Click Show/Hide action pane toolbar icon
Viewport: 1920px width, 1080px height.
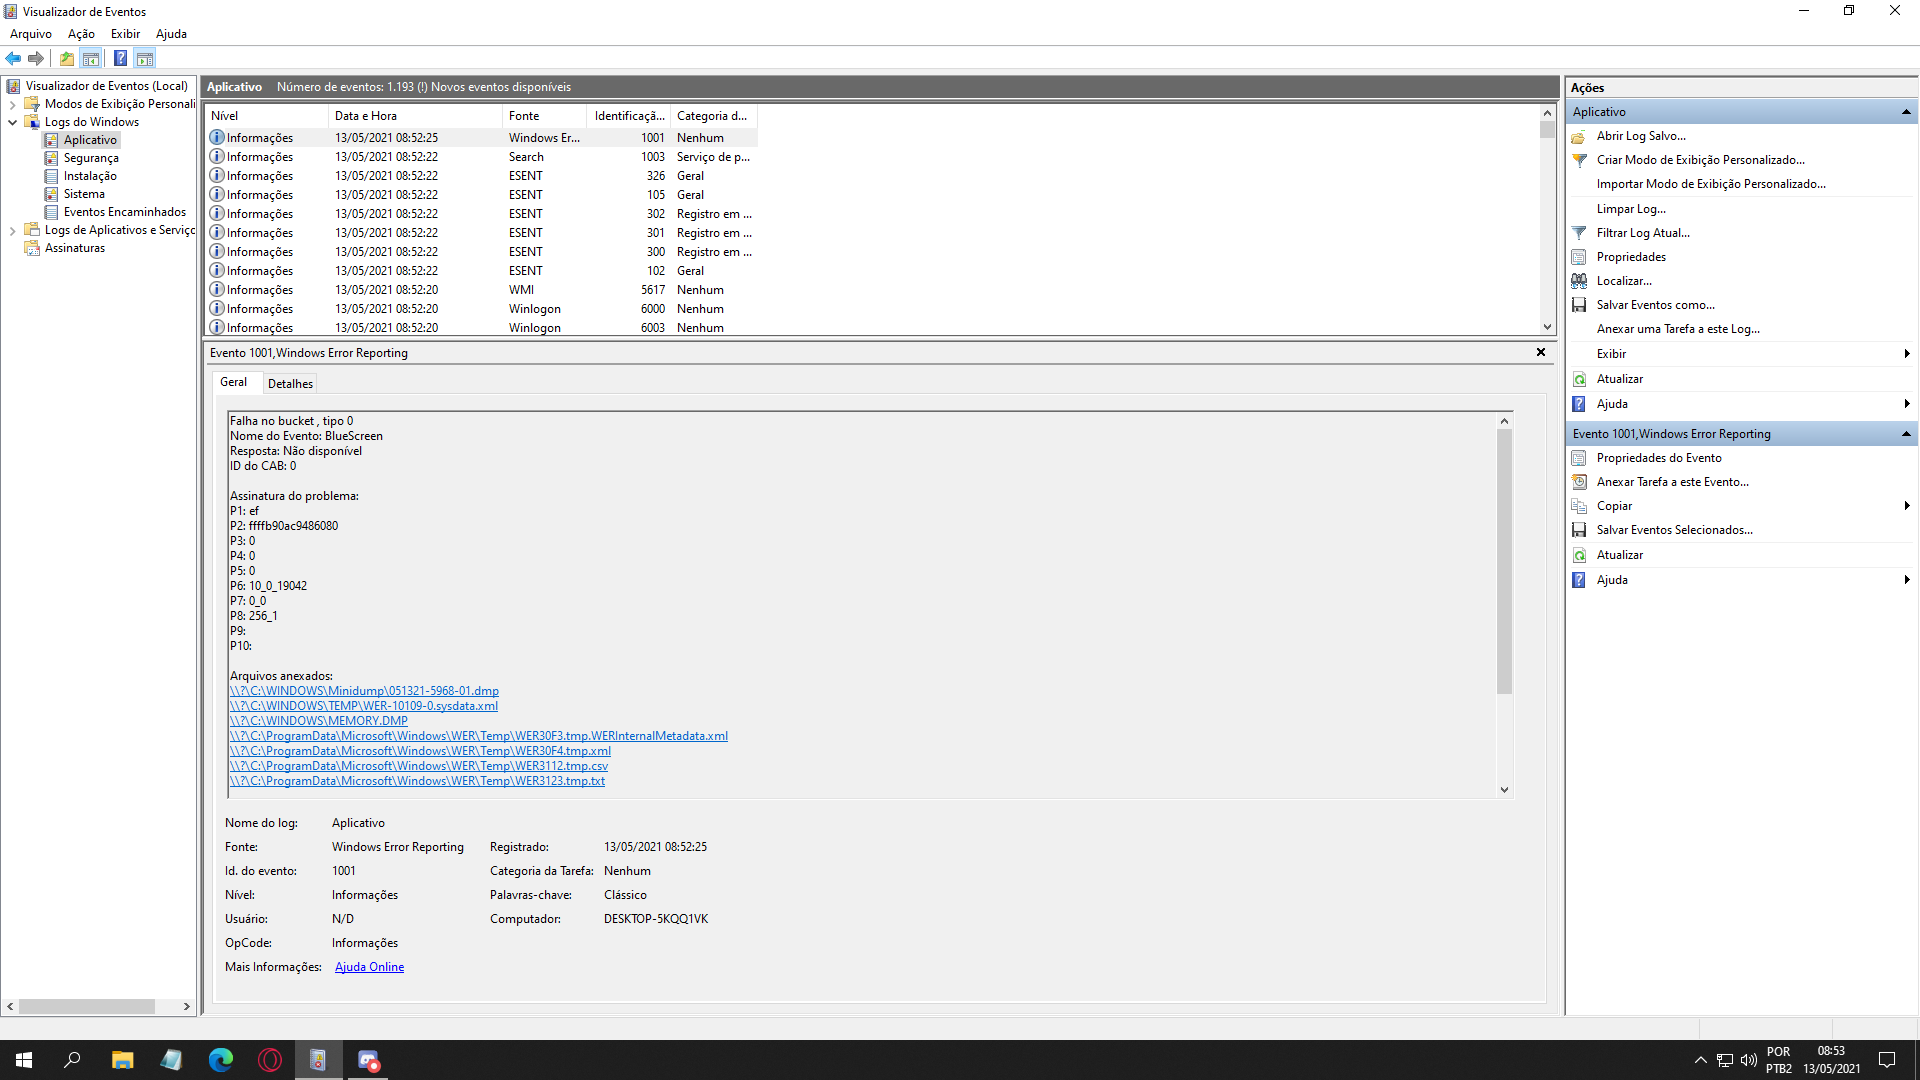(x=145, y=58)
